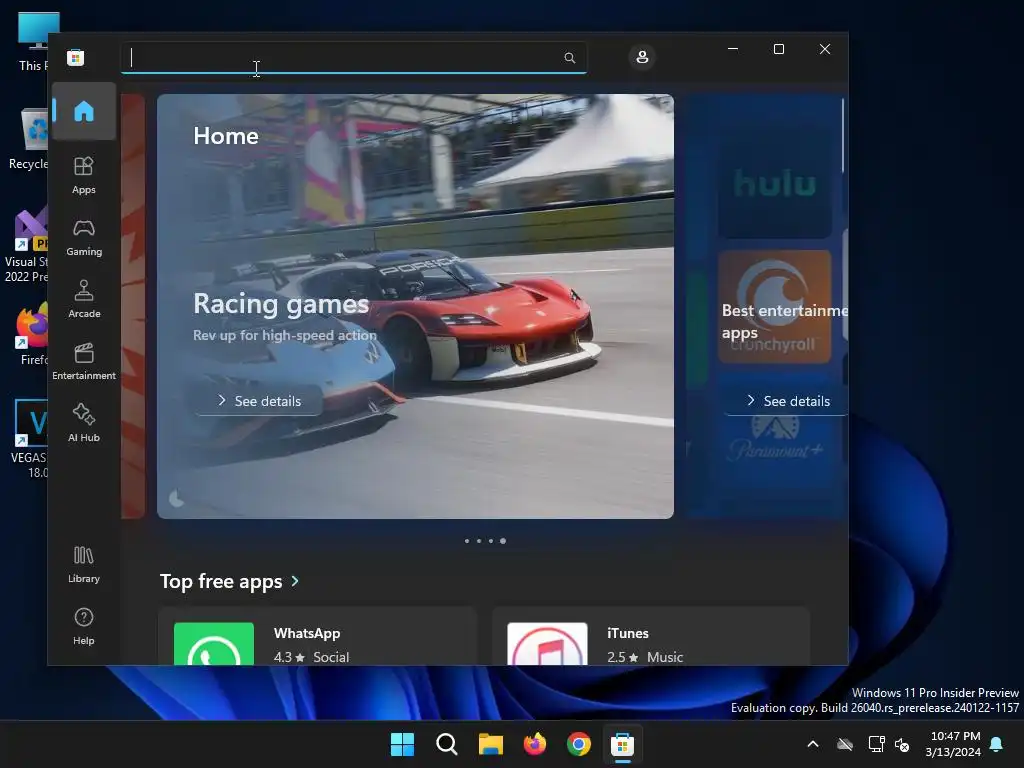Select the WhatsApp app title
Screen dimensions: 1024x768
point(307,633)
